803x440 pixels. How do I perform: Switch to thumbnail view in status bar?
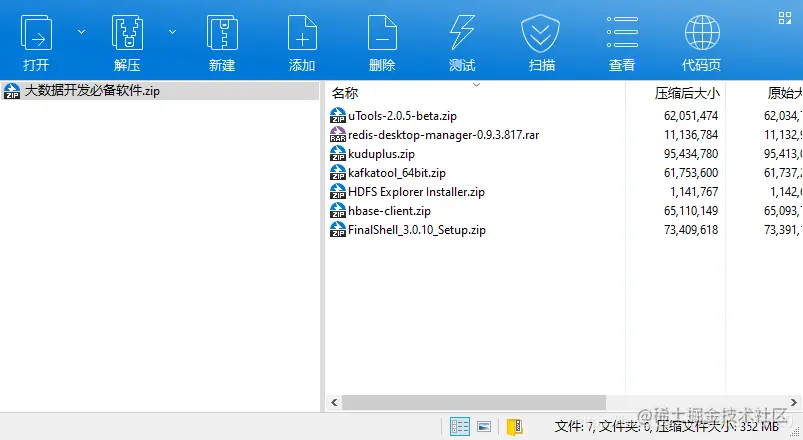pyautogui.click(x=484, y=426)
